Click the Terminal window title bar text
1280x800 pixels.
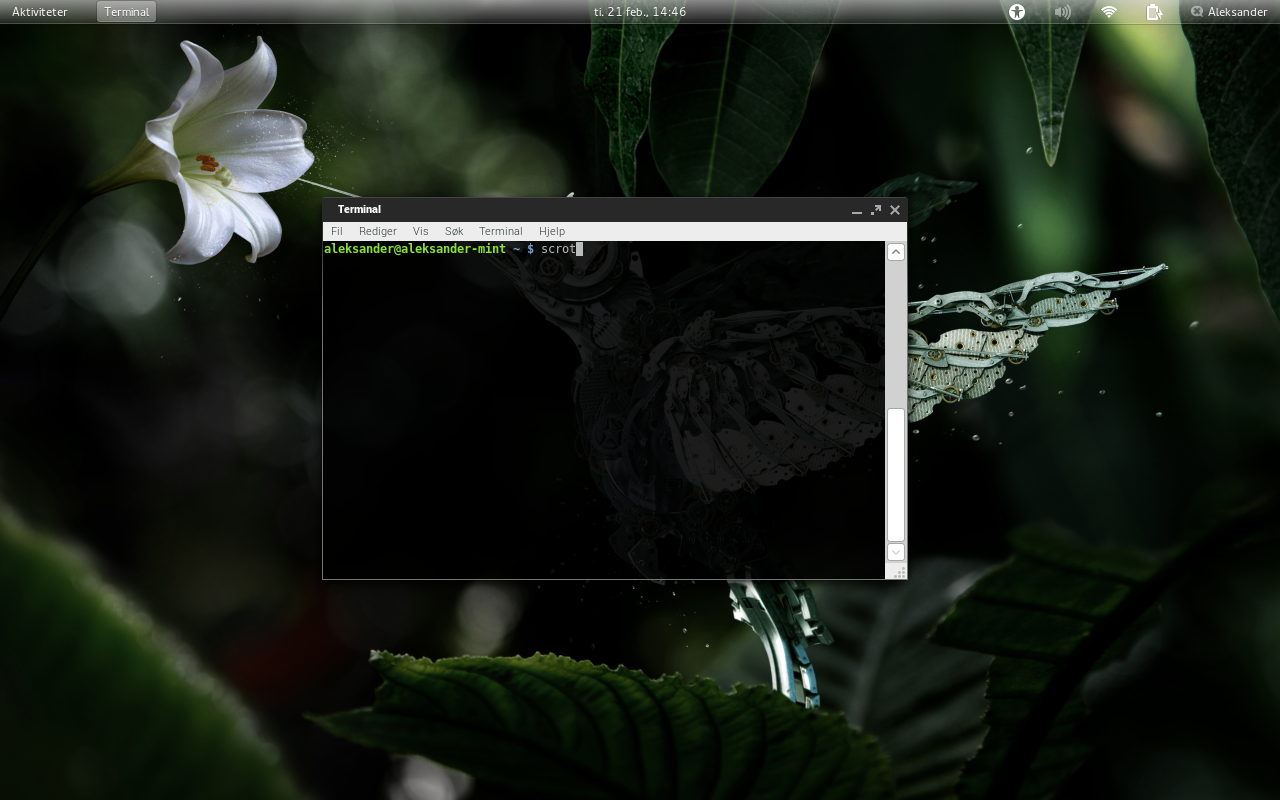tap(359, 209)
